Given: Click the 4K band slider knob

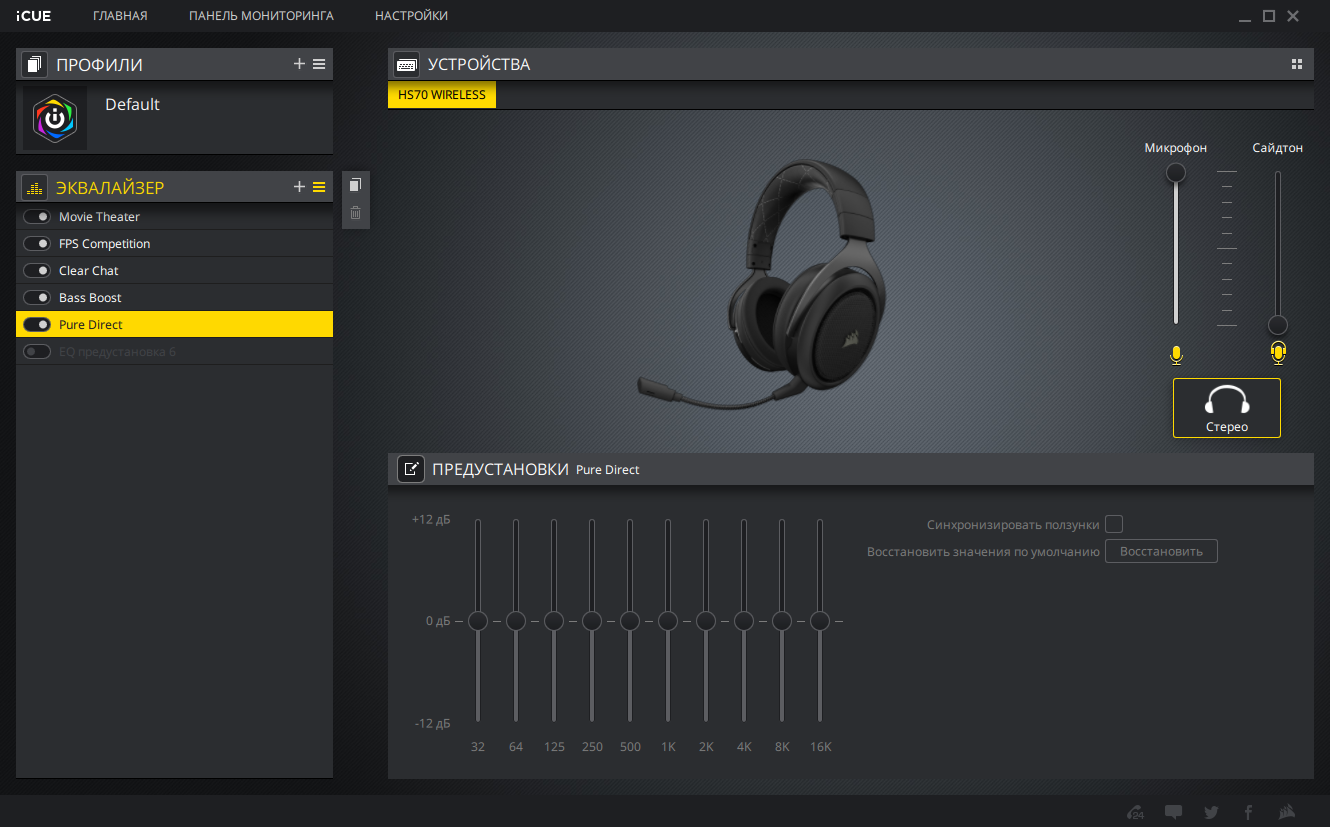Looking at the screenshot, I should pos(744,621).
